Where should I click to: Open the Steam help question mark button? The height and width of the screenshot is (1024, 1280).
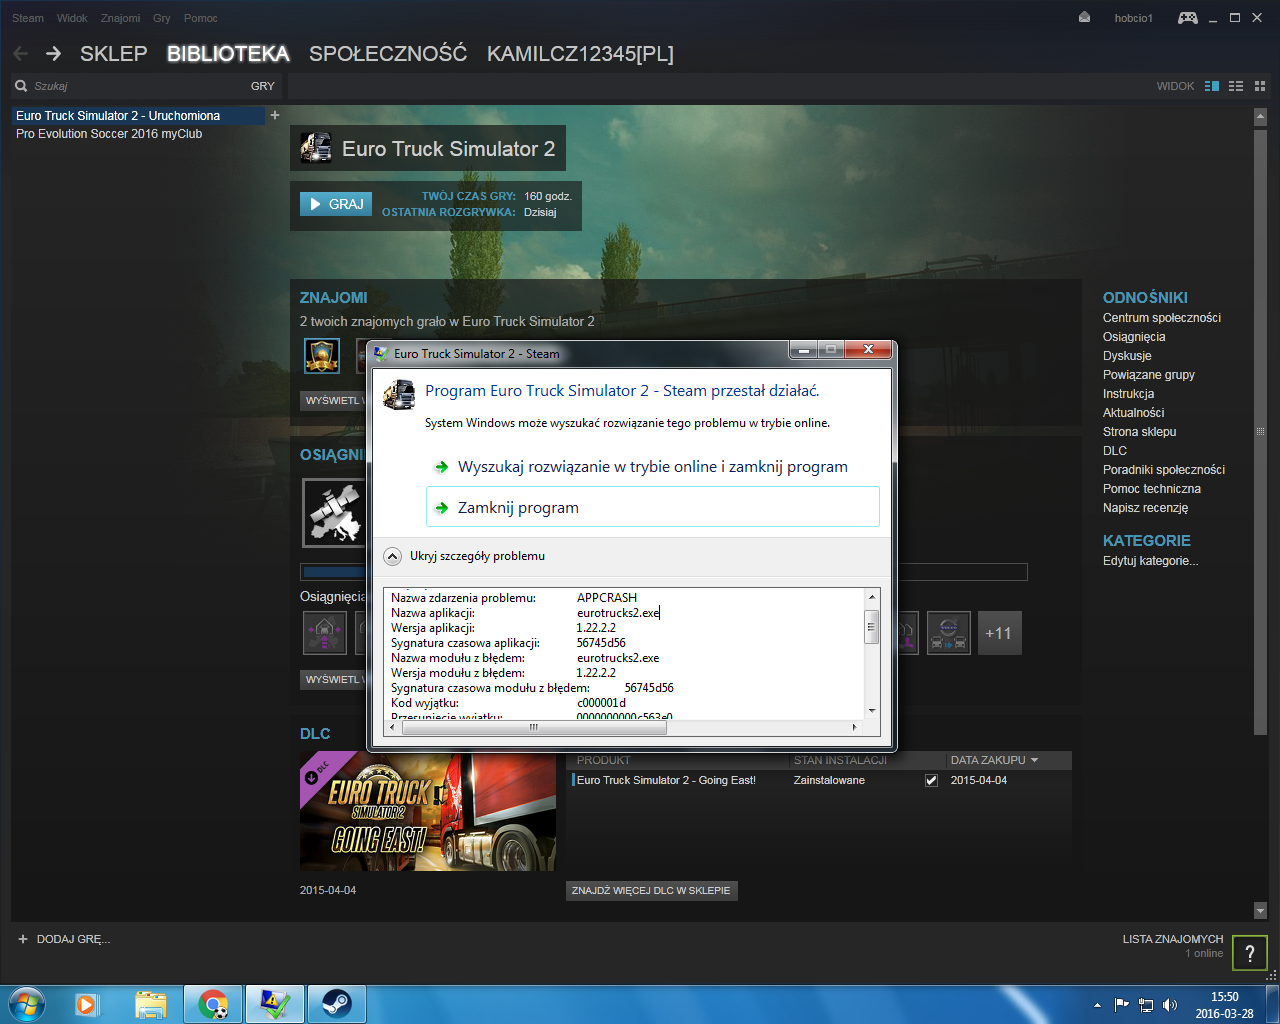[x=1249, y=953]
